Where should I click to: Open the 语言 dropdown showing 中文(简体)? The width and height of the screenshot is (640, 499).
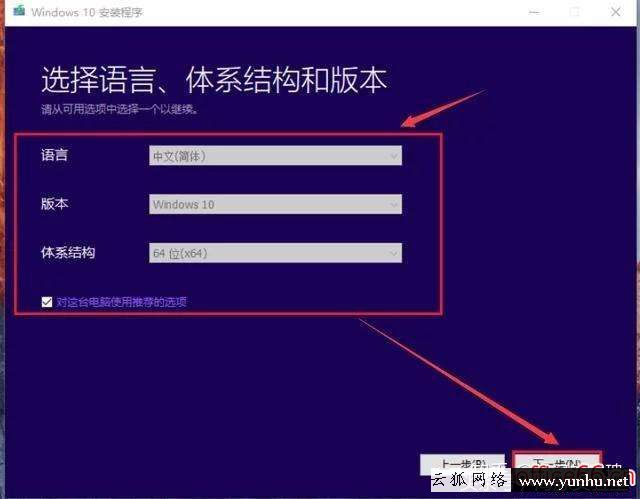(x=275, y=155)
